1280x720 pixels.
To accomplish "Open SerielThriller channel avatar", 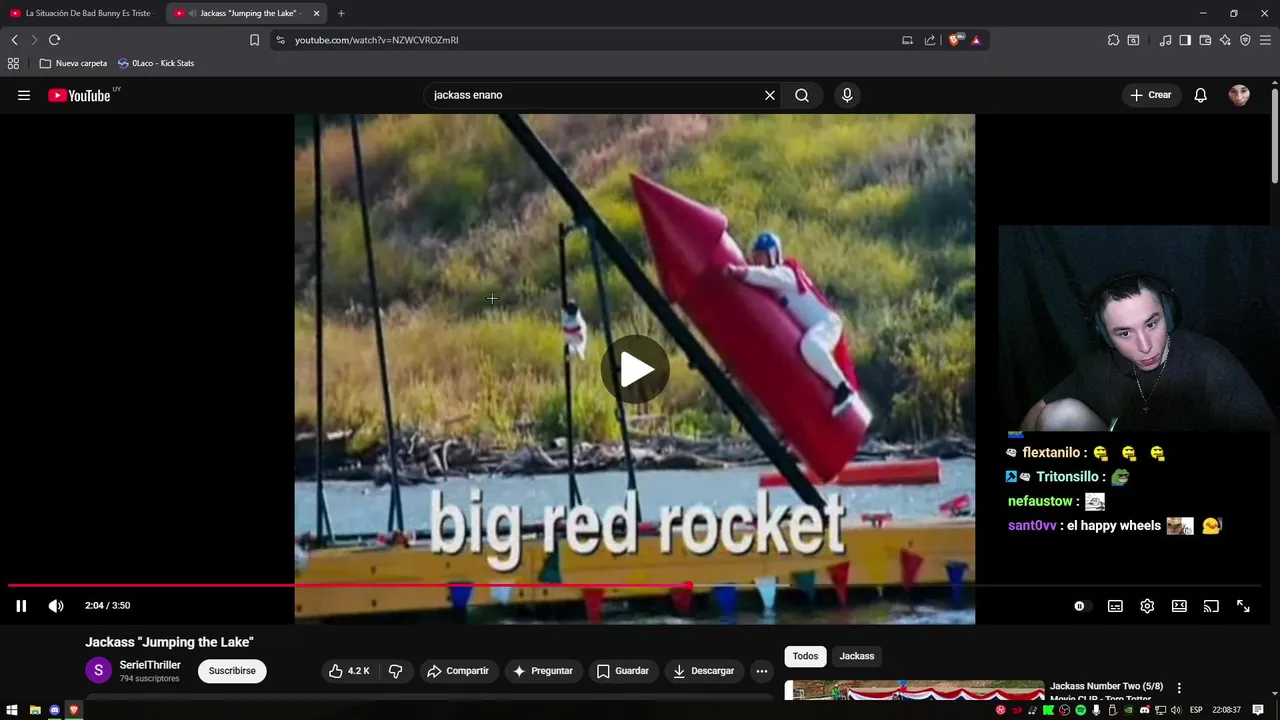I will click(x=98, y=670).
